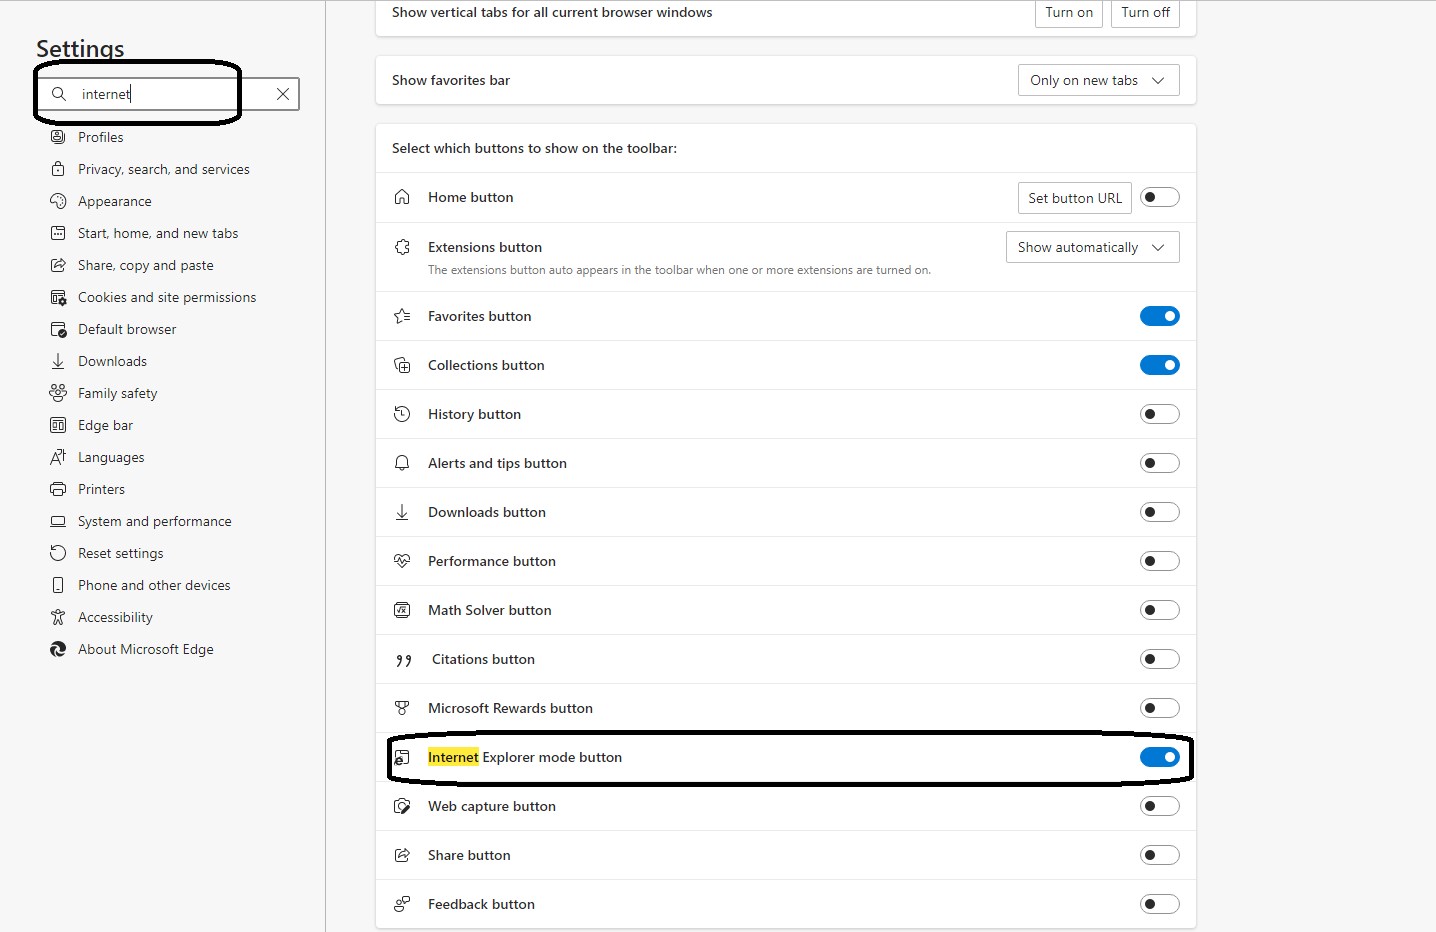Click the Downloads icon in the sidebar
Viewport: 1436px width, 932px height.
click(58, 361)
